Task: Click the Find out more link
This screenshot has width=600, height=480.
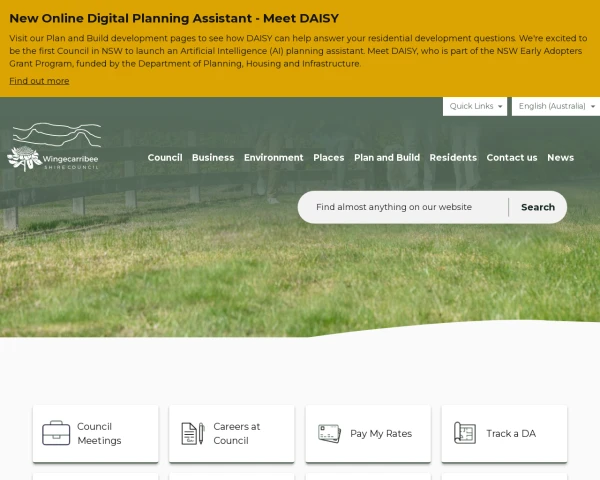Action: point(39,81)
